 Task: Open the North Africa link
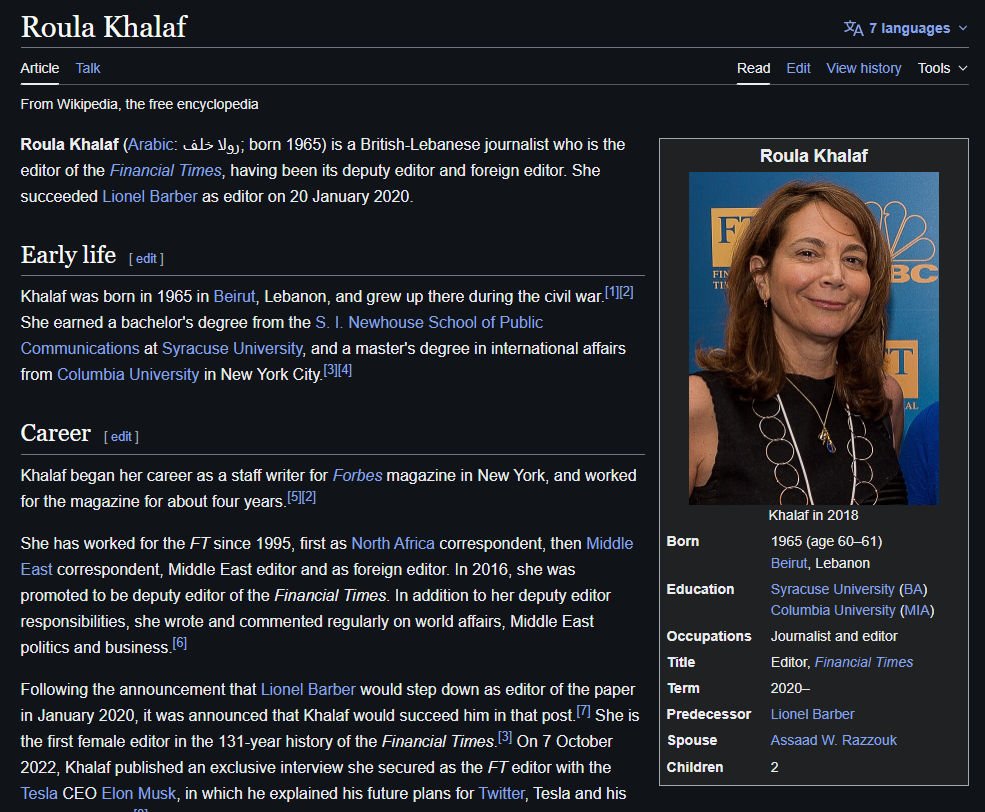393,543
